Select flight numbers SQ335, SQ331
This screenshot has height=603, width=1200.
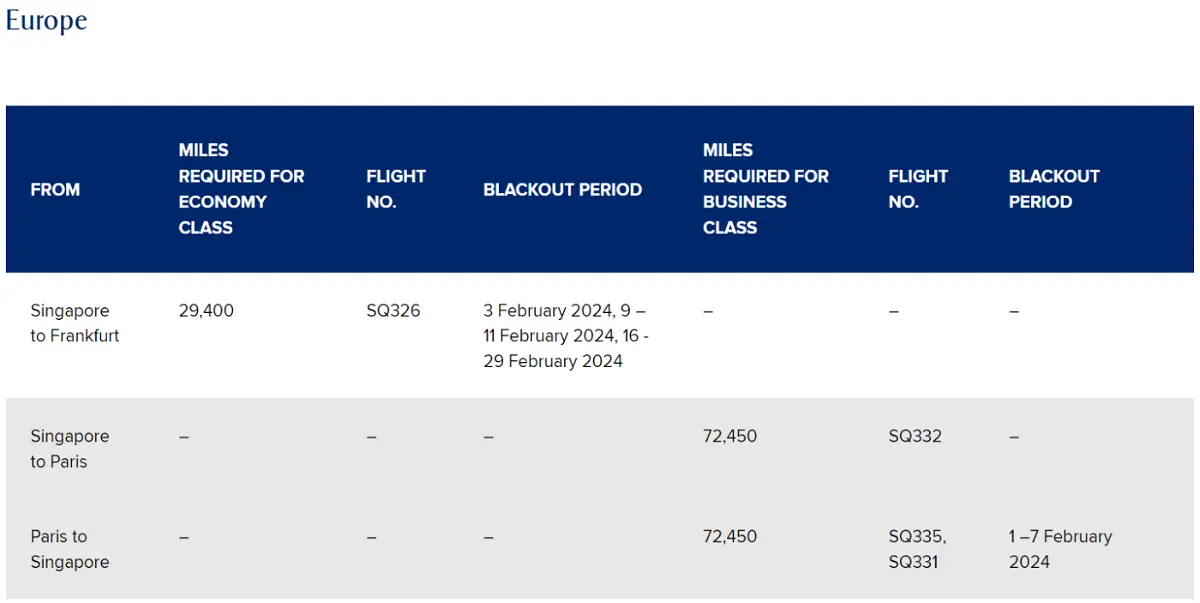[x=917, y=549]
